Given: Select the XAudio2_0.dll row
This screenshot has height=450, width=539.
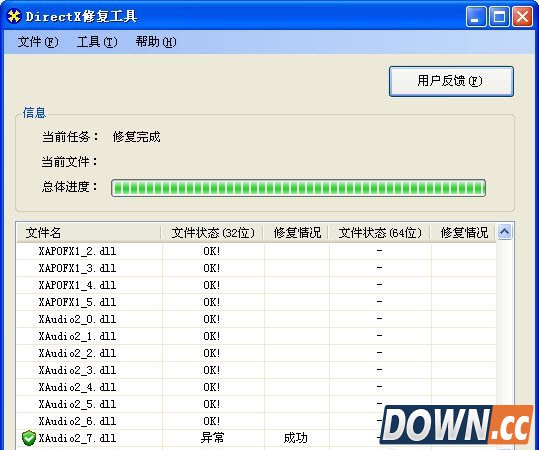Looking at the screenshot, I should 256,319.
